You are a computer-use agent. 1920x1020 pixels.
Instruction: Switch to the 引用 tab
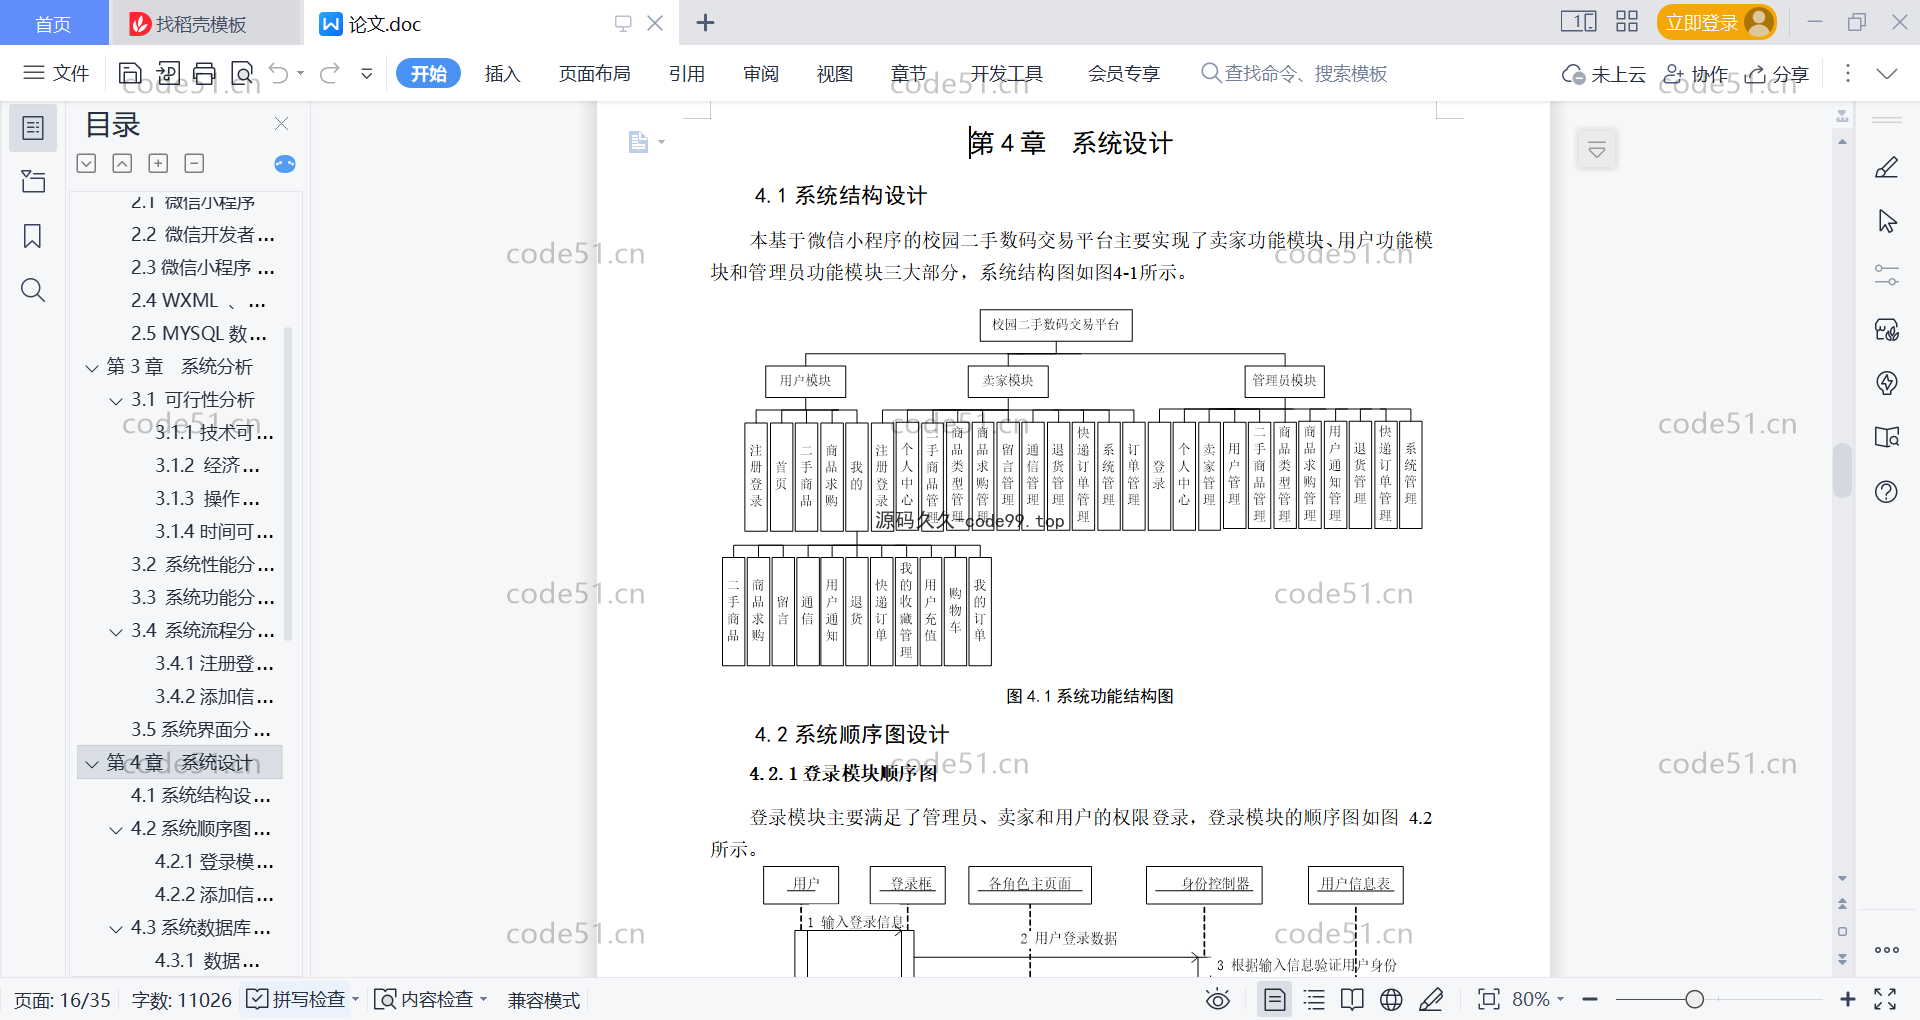click(x=686, y=74)
